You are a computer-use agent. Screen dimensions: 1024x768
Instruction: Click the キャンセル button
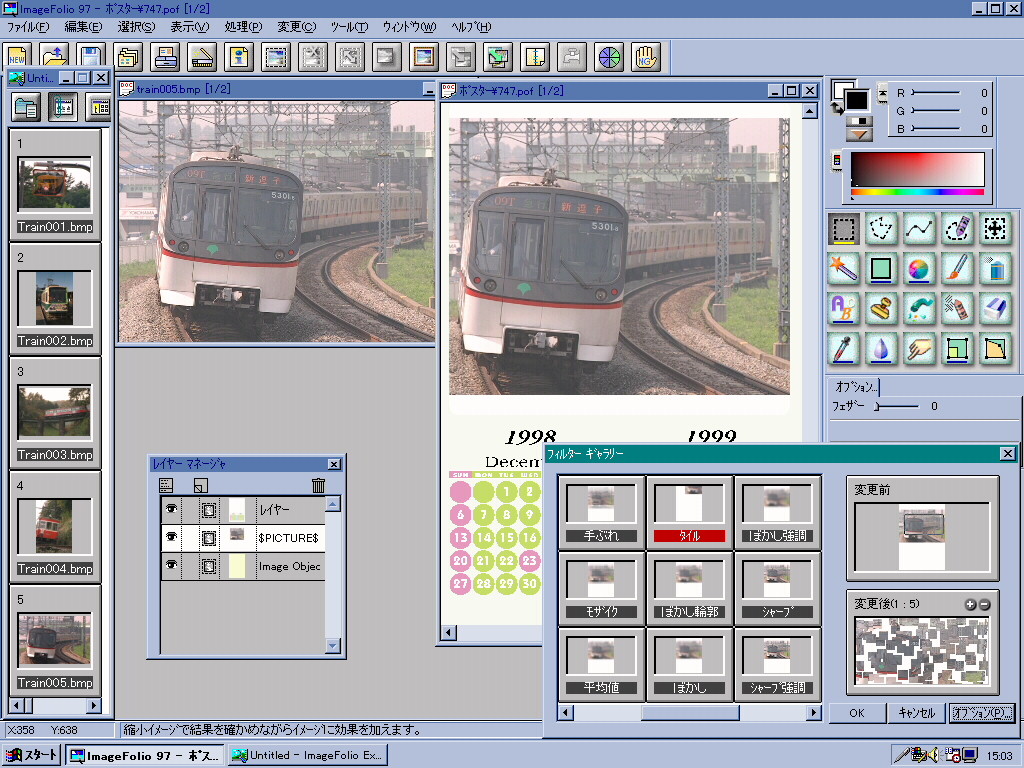[x=916, y=713]
